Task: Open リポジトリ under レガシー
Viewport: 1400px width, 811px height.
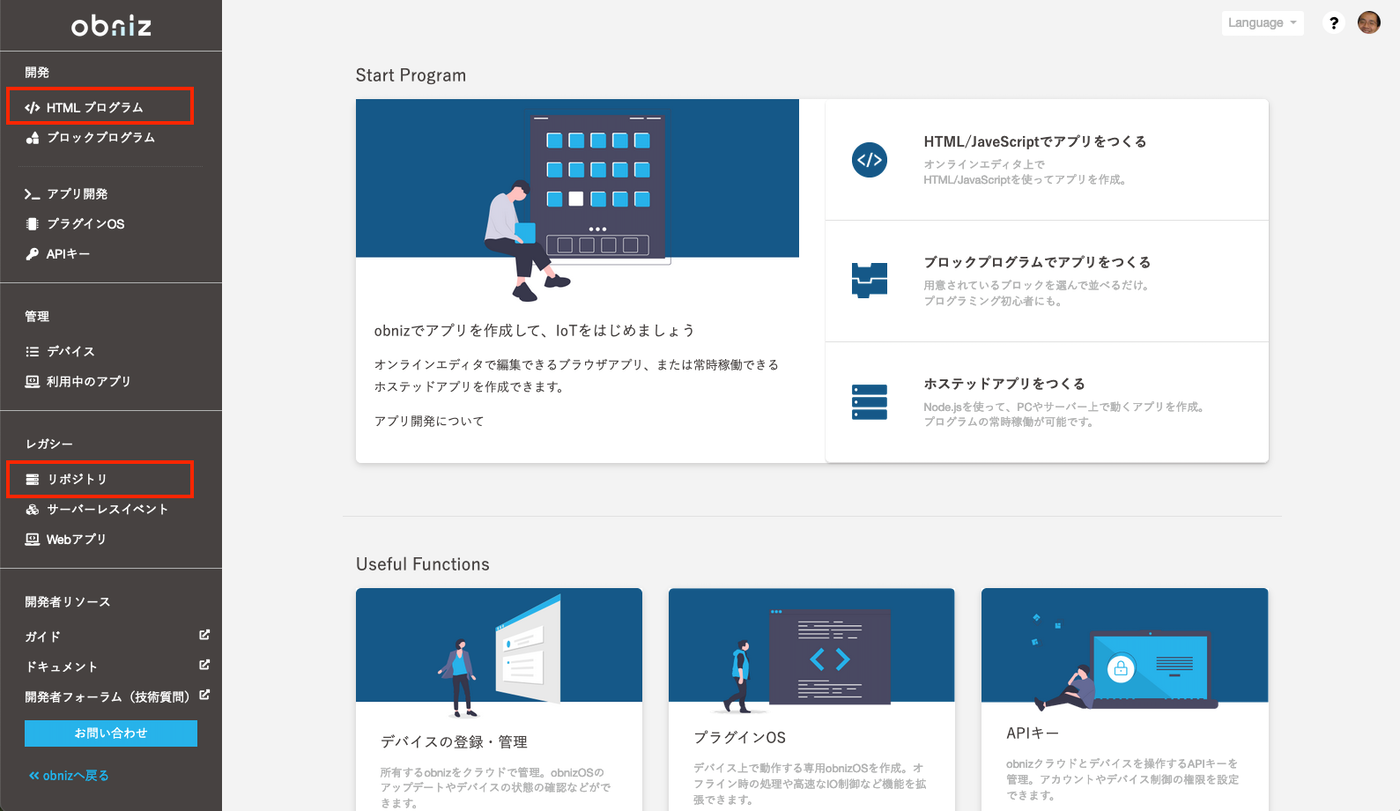Action: pyautogui.click(x=77, y=479)
